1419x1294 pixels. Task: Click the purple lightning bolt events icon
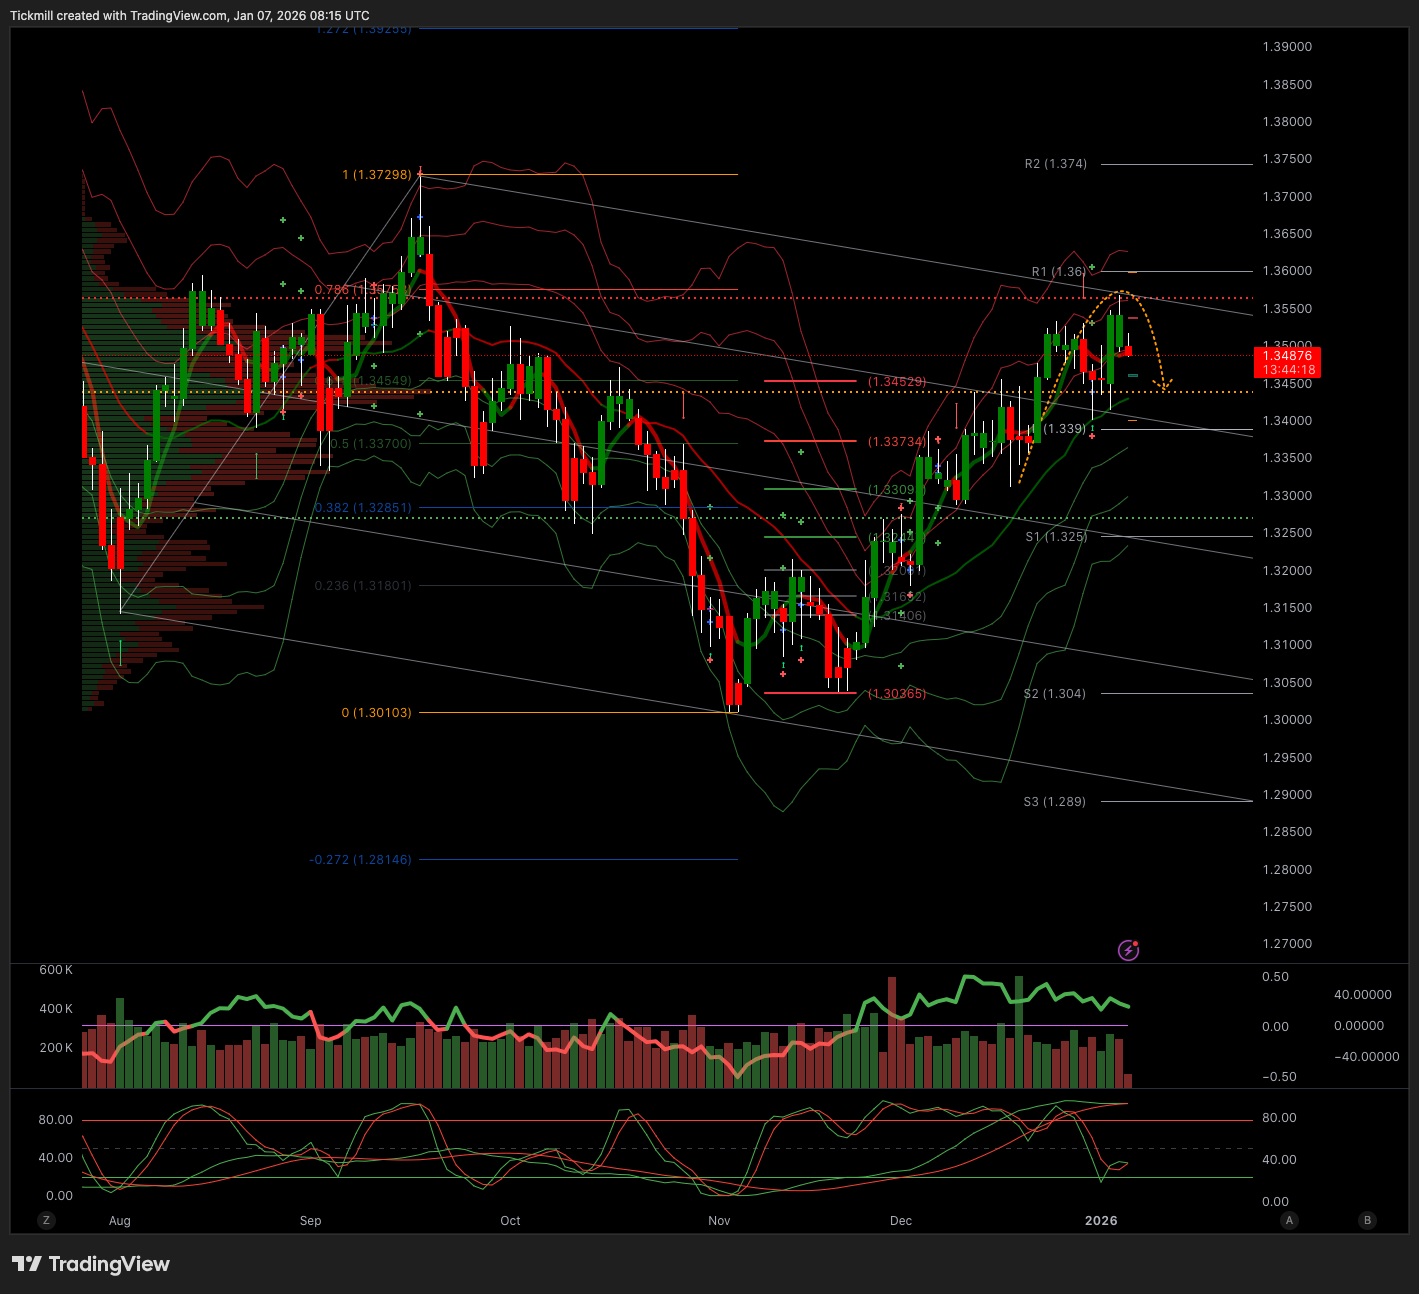tap(1128, 950)
